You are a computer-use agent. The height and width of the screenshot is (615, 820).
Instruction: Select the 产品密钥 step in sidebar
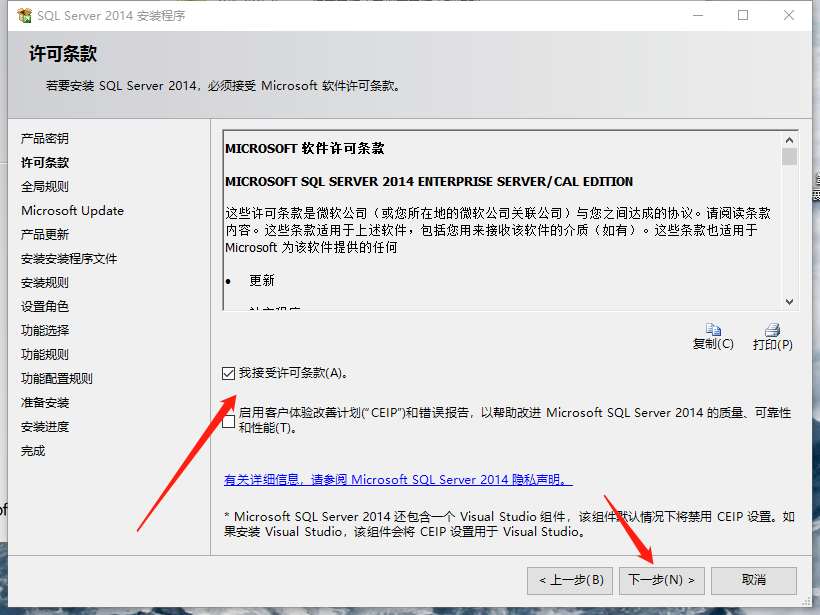(x=45, y=139)
